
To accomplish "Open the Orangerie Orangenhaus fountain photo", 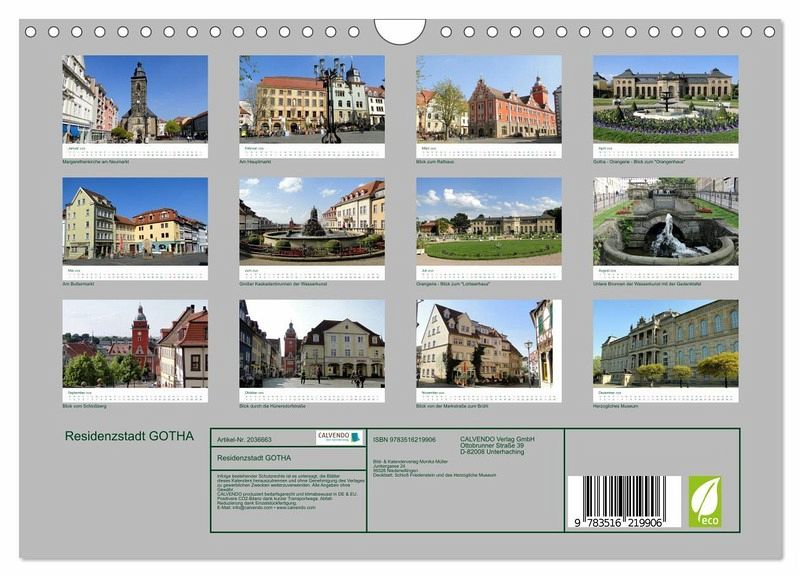I will point(666,99).
